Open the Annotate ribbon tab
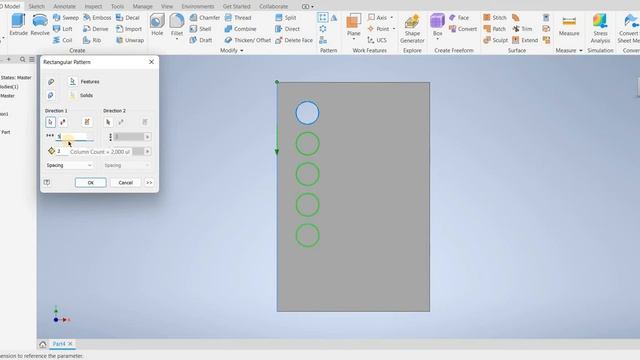 click(64, 7)
